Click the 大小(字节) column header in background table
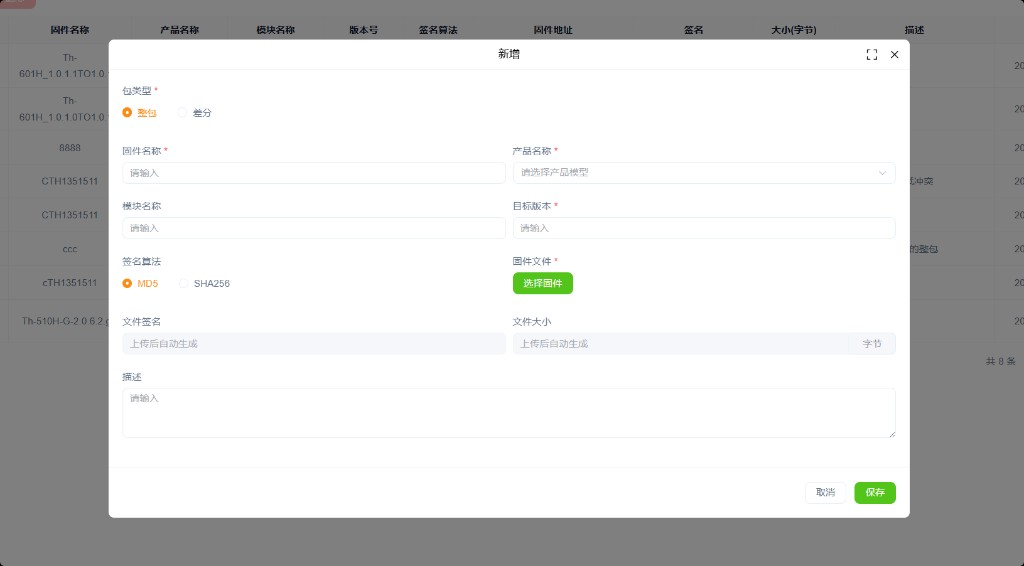The image size is (1024, 566). click(793, 30)
